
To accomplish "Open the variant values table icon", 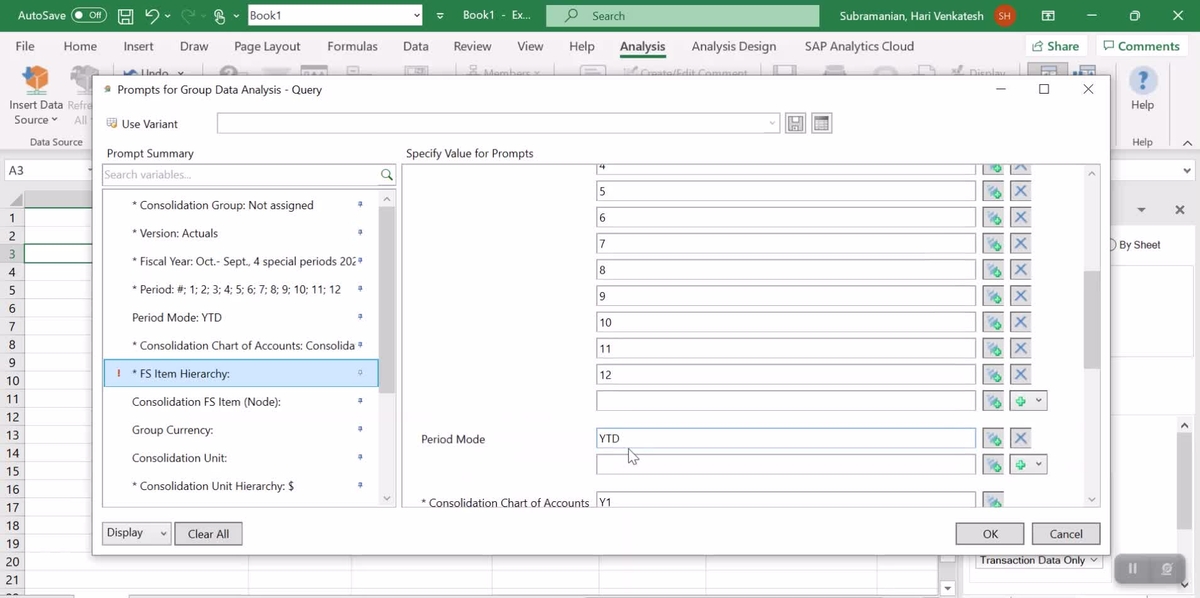I will 822,122.
